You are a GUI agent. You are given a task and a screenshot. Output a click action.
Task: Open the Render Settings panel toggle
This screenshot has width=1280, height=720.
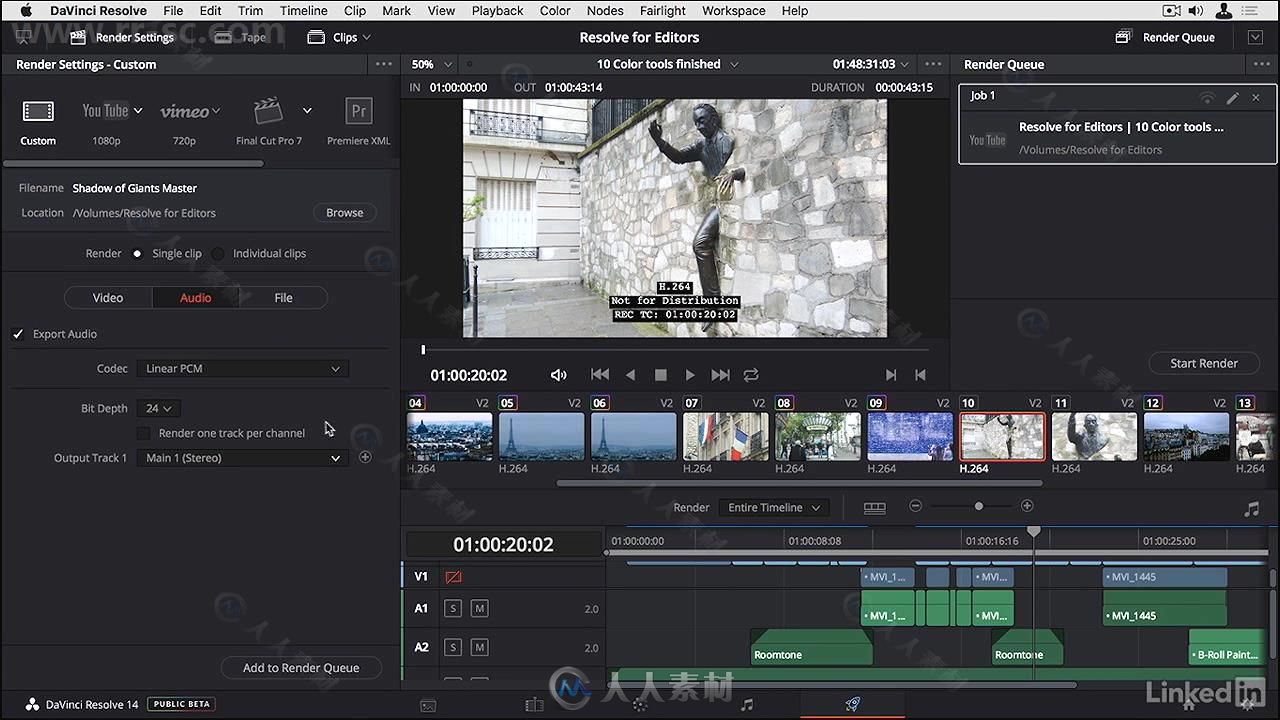click(122, 37)
